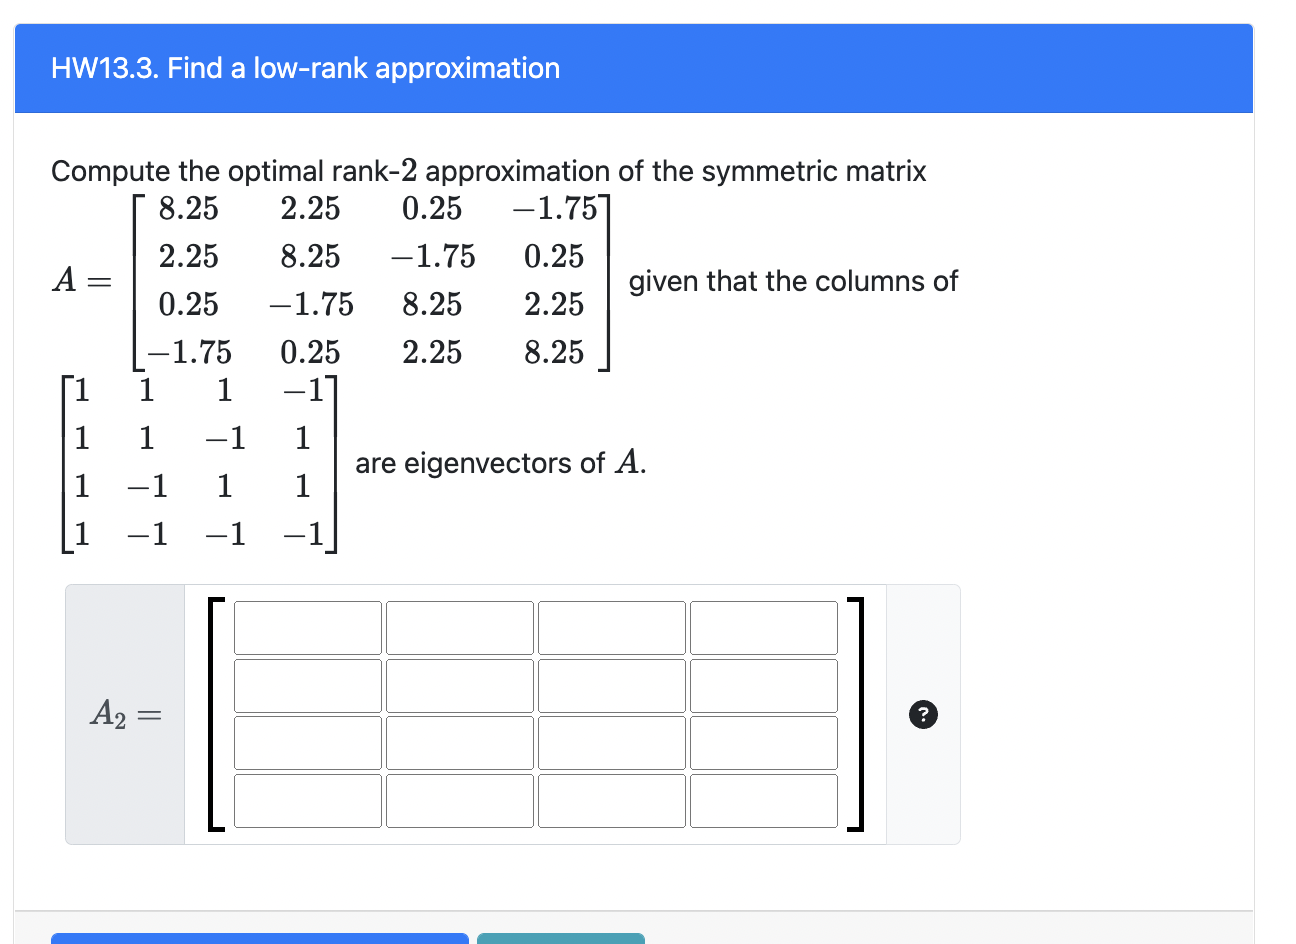Select row 2 column 1 answer field

coord(306,686)
